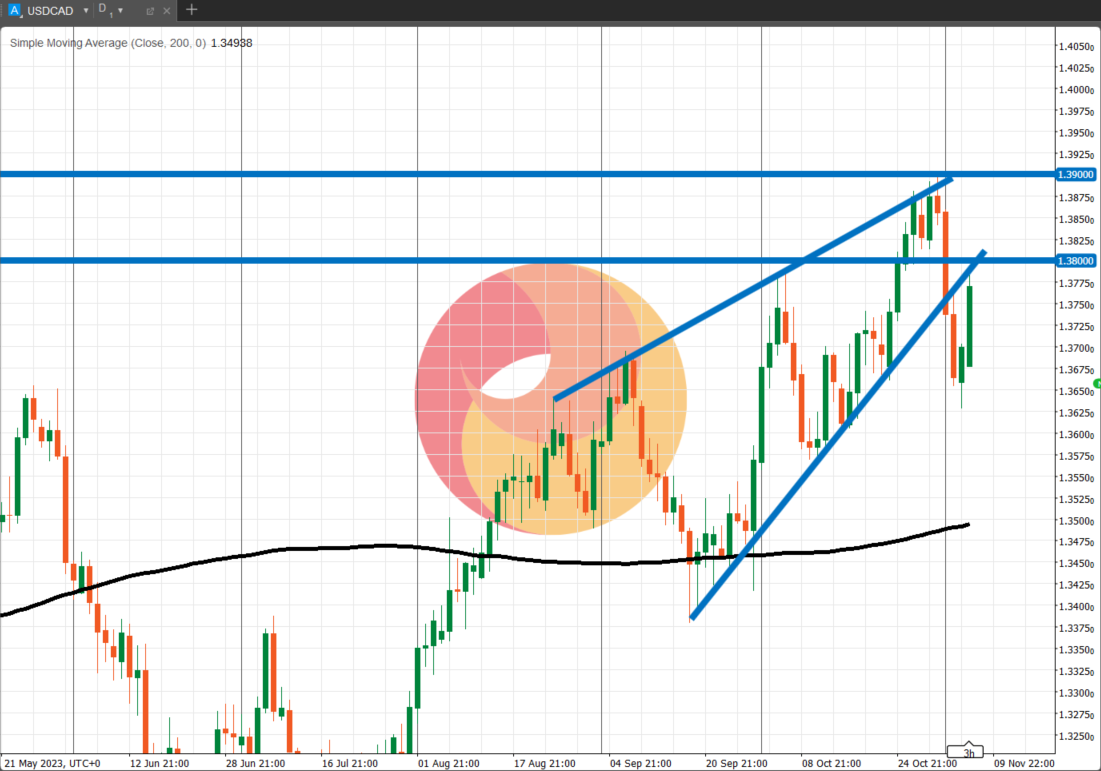Click the Simple Moving Average indicator label
This screenshot has width=1101, height=771.
pyautogui.click(x=107, y=43)
